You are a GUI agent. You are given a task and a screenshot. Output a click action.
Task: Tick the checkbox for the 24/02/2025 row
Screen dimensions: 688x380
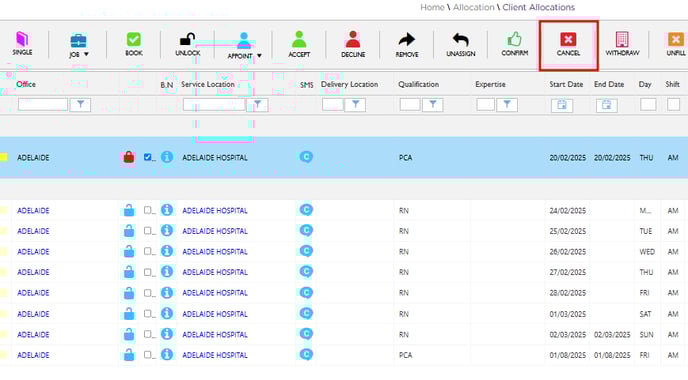147,210
